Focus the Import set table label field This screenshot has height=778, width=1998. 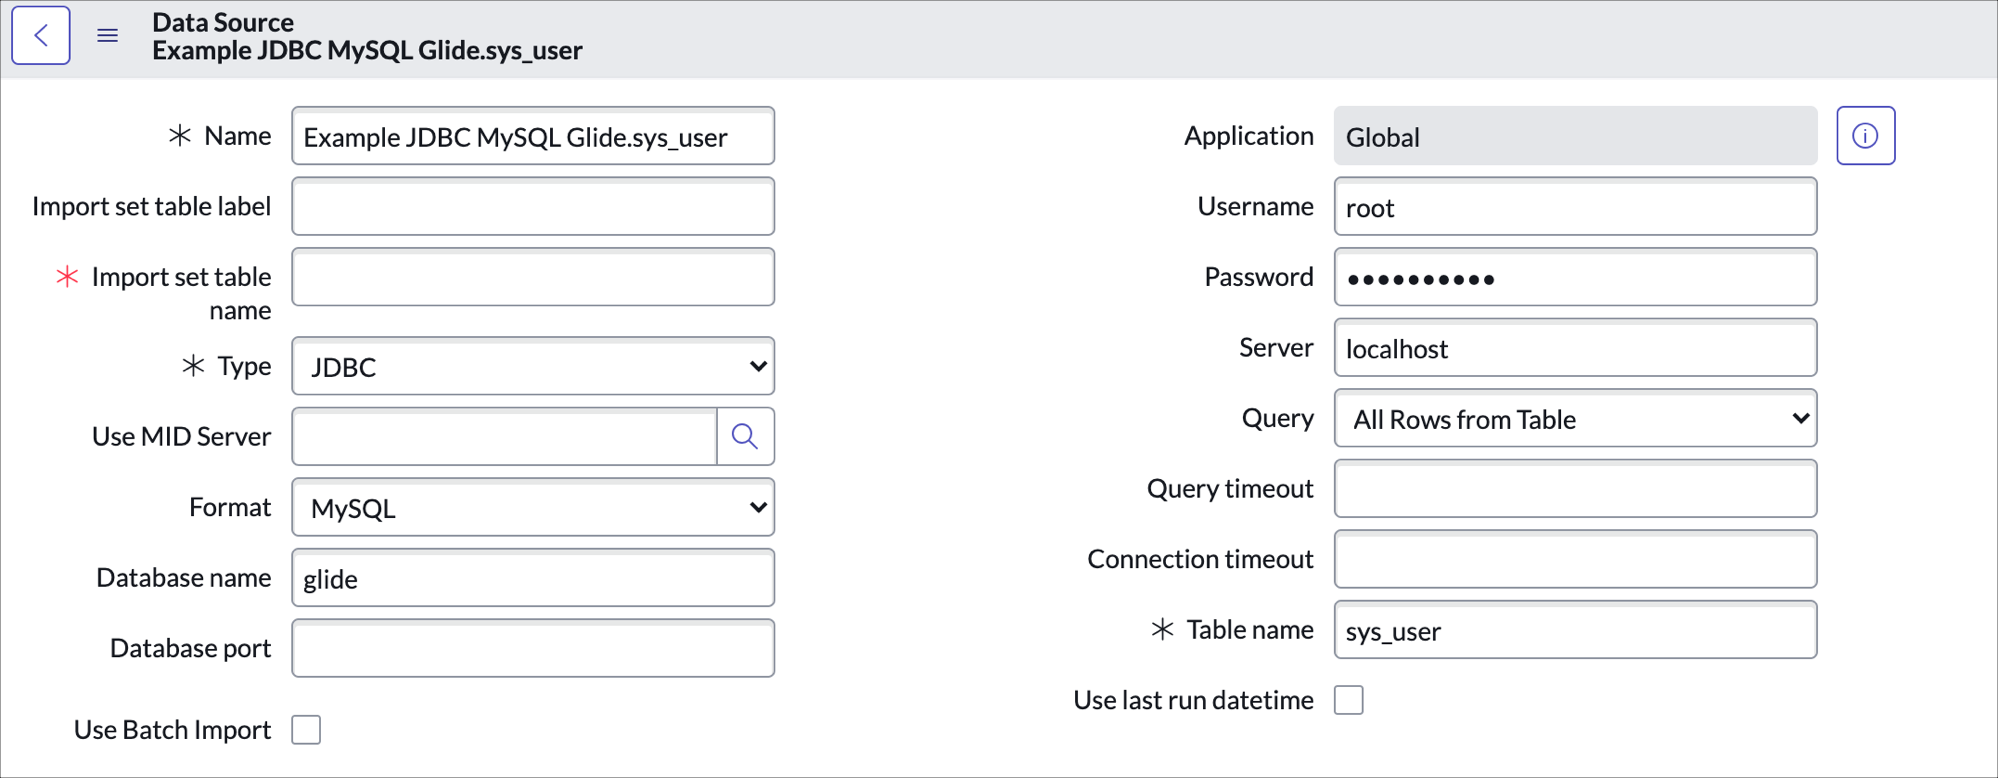[x=533, y=207]
